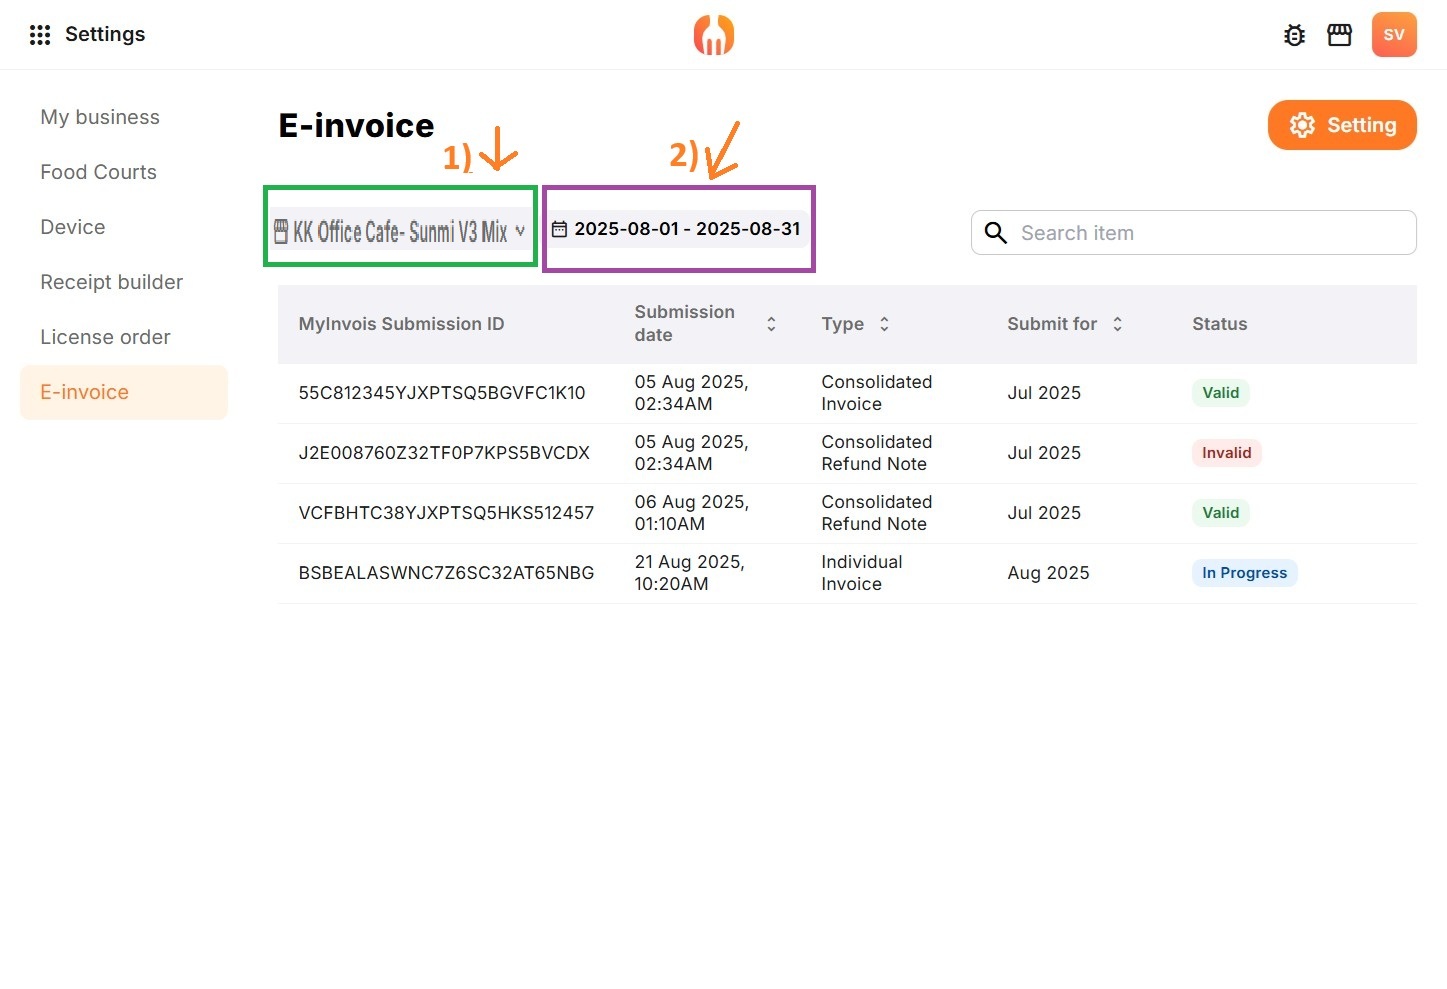Open the store icon in header
1447x989 pixels.
pos(1339,36)
